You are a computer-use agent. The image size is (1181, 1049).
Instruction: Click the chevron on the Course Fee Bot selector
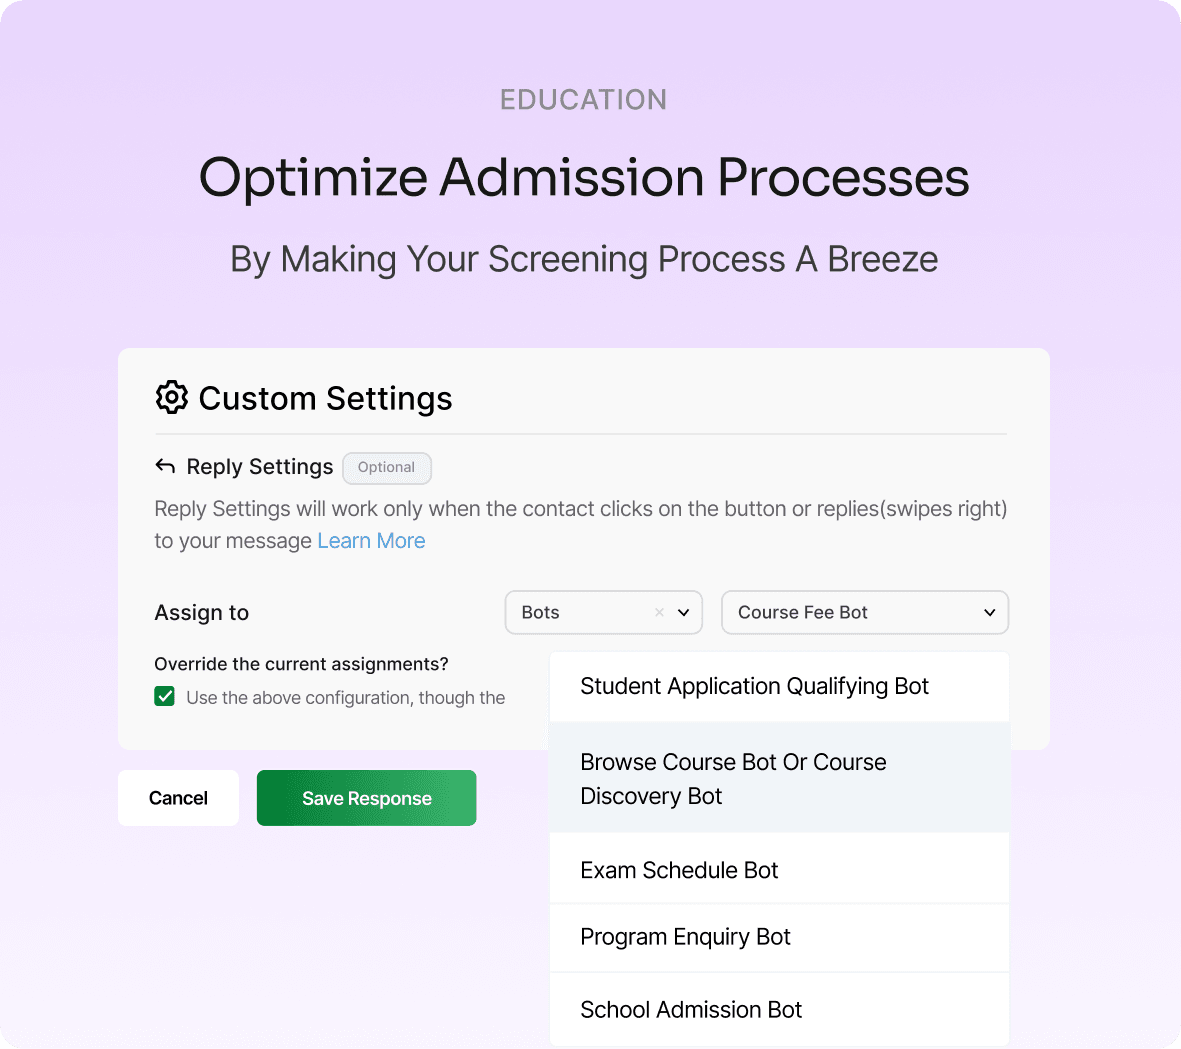988,612
